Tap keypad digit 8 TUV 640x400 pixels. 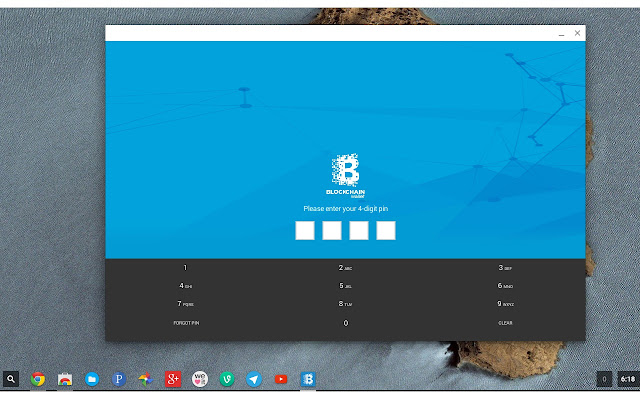pyautogui.click(x=345, y=304)
